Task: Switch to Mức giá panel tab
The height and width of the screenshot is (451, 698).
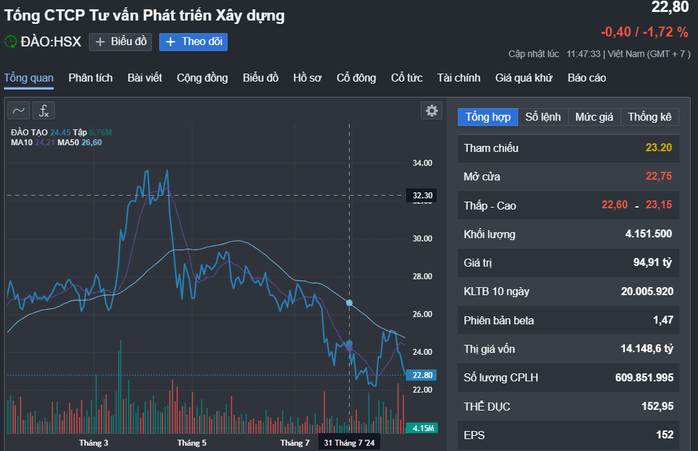Action: pos(594,117)
